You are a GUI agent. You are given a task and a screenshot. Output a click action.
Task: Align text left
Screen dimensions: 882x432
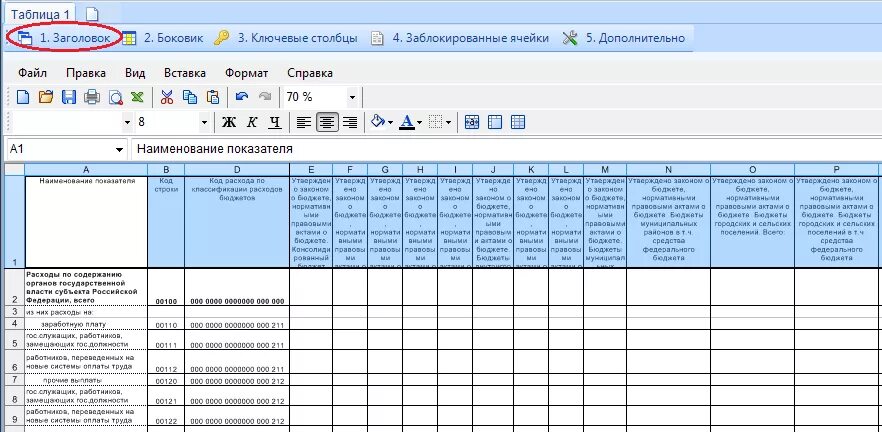[x=304, y=122]
